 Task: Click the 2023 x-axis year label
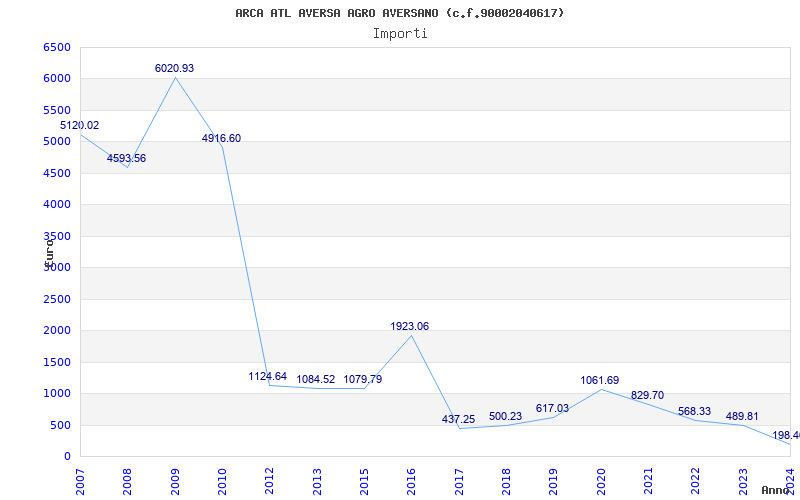[743, 482]
